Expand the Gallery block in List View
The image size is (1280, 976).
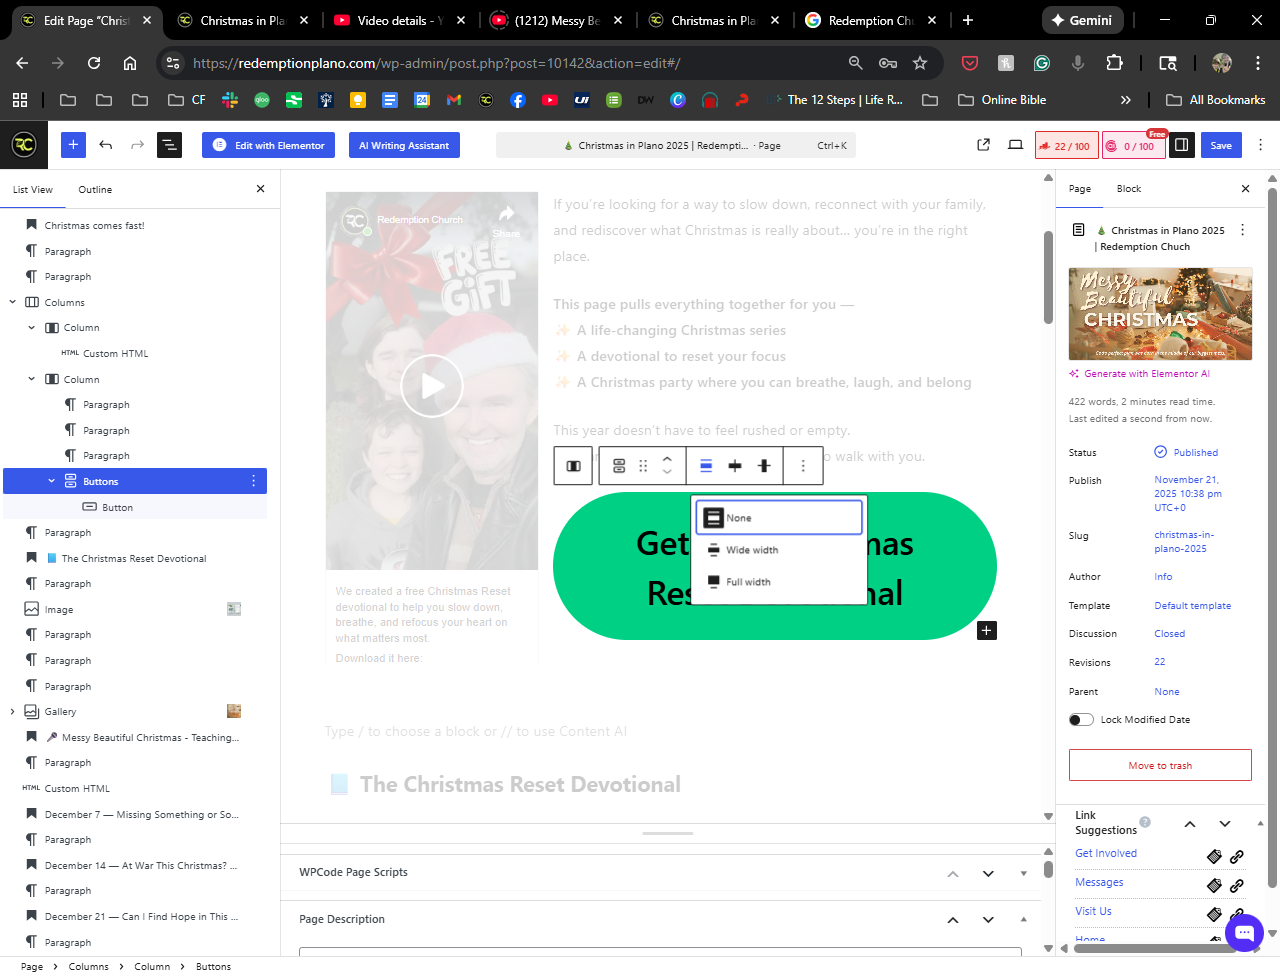click(x=12, y=712)
